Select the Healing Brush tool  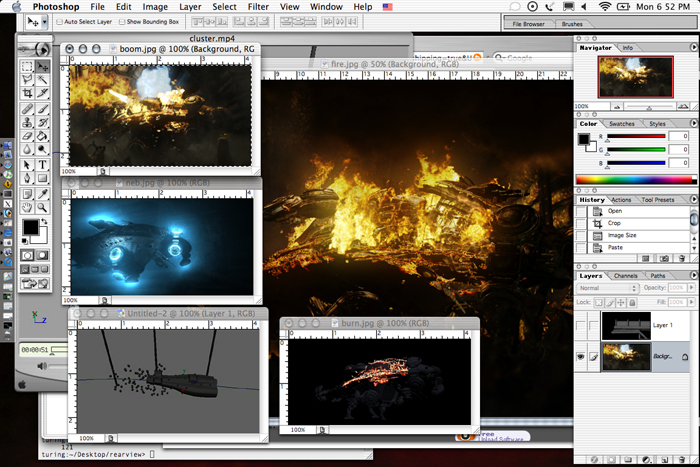[x=27, y=108]
